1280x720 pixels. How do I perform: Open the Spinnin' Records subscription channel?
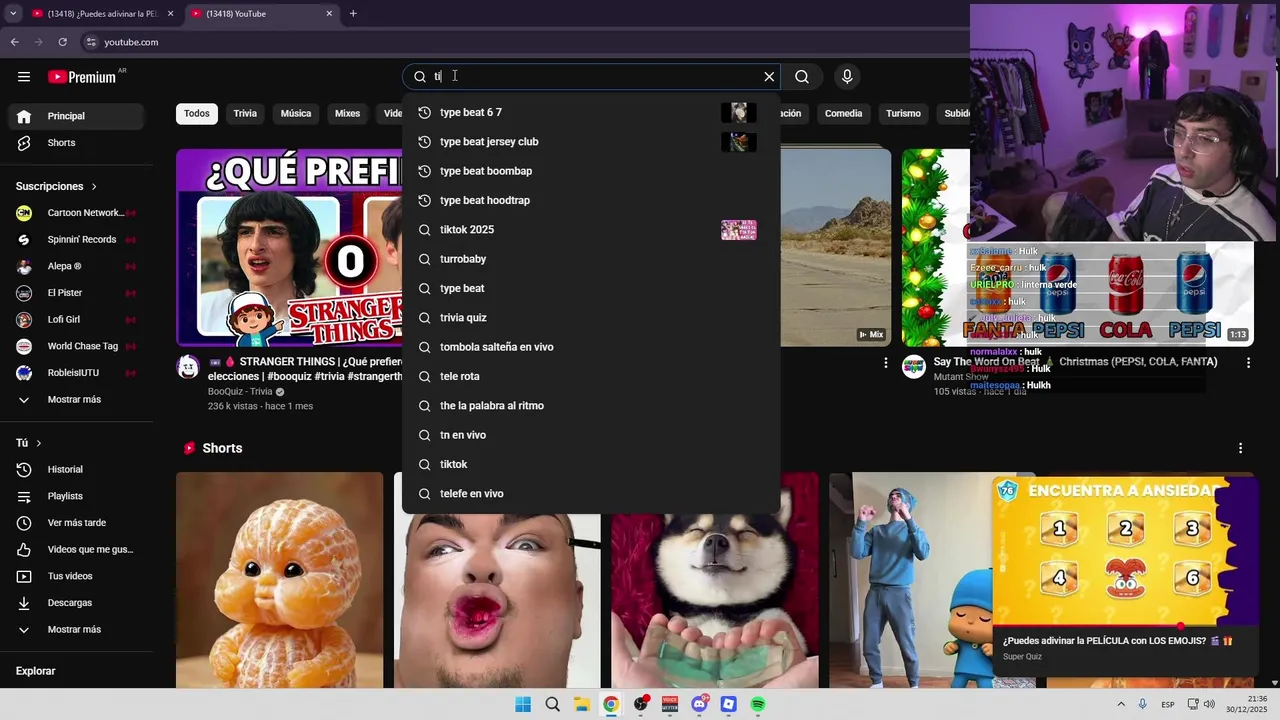(76, 240)
